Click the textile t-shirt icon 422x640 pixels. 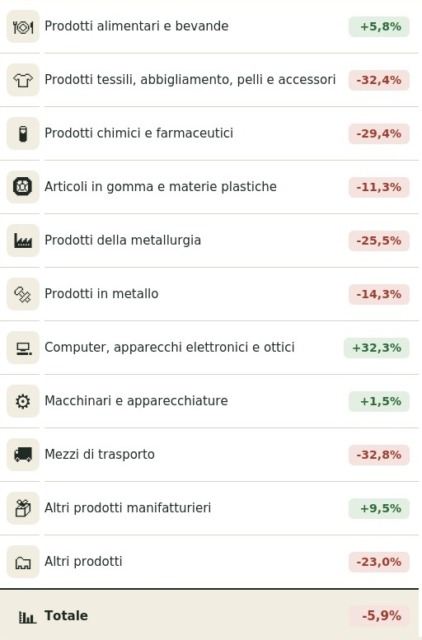[x=23, y=80]
